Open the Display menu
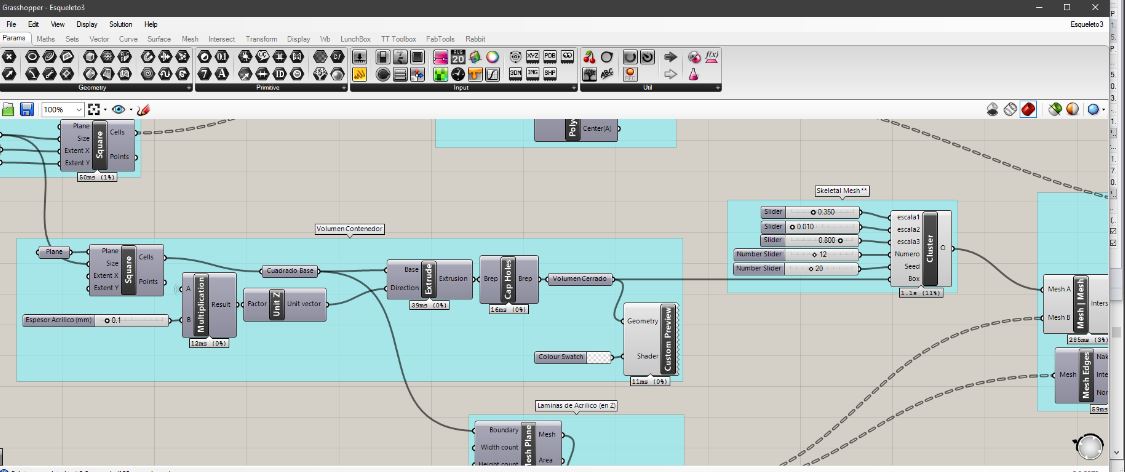Image resolution: width=1125 pixels, height=472 pixels. [x=87, y=24]
